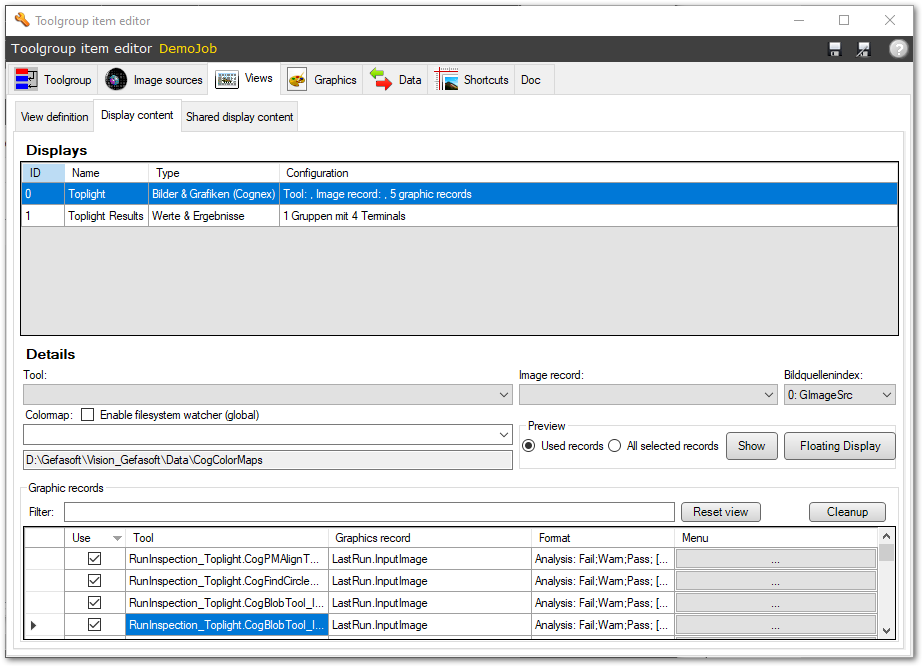Open the Menu button for CogPMAlignT row

[776, 559]
